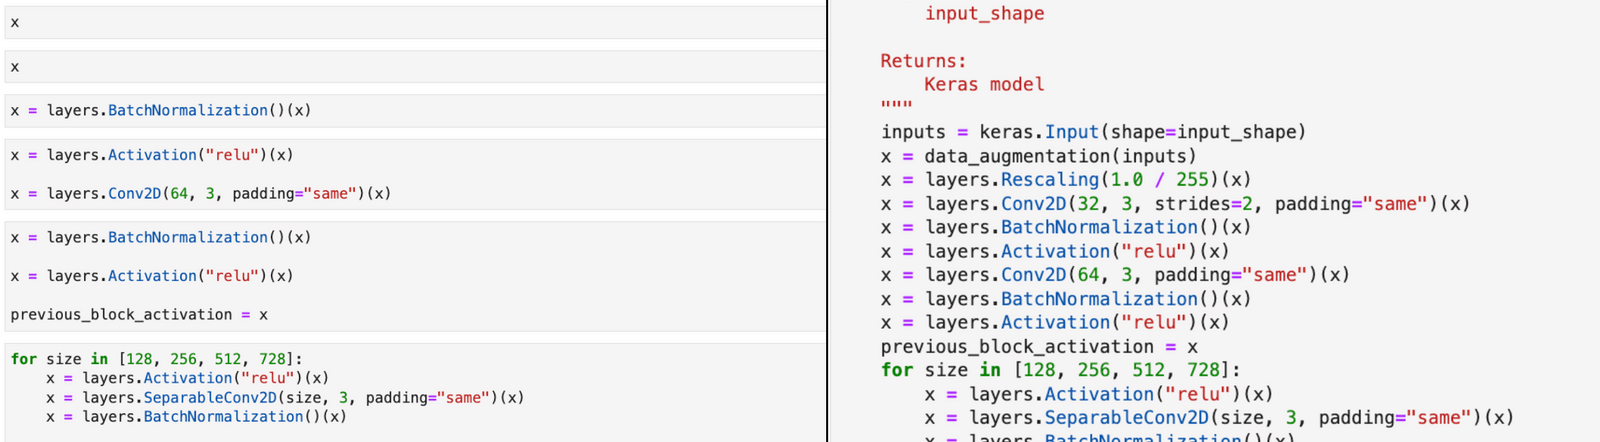Image resolution: width=1600 pixels, height=442 pixels.
Task: Click the red input_shape docstring text
Action: click(x=984, y=14)
